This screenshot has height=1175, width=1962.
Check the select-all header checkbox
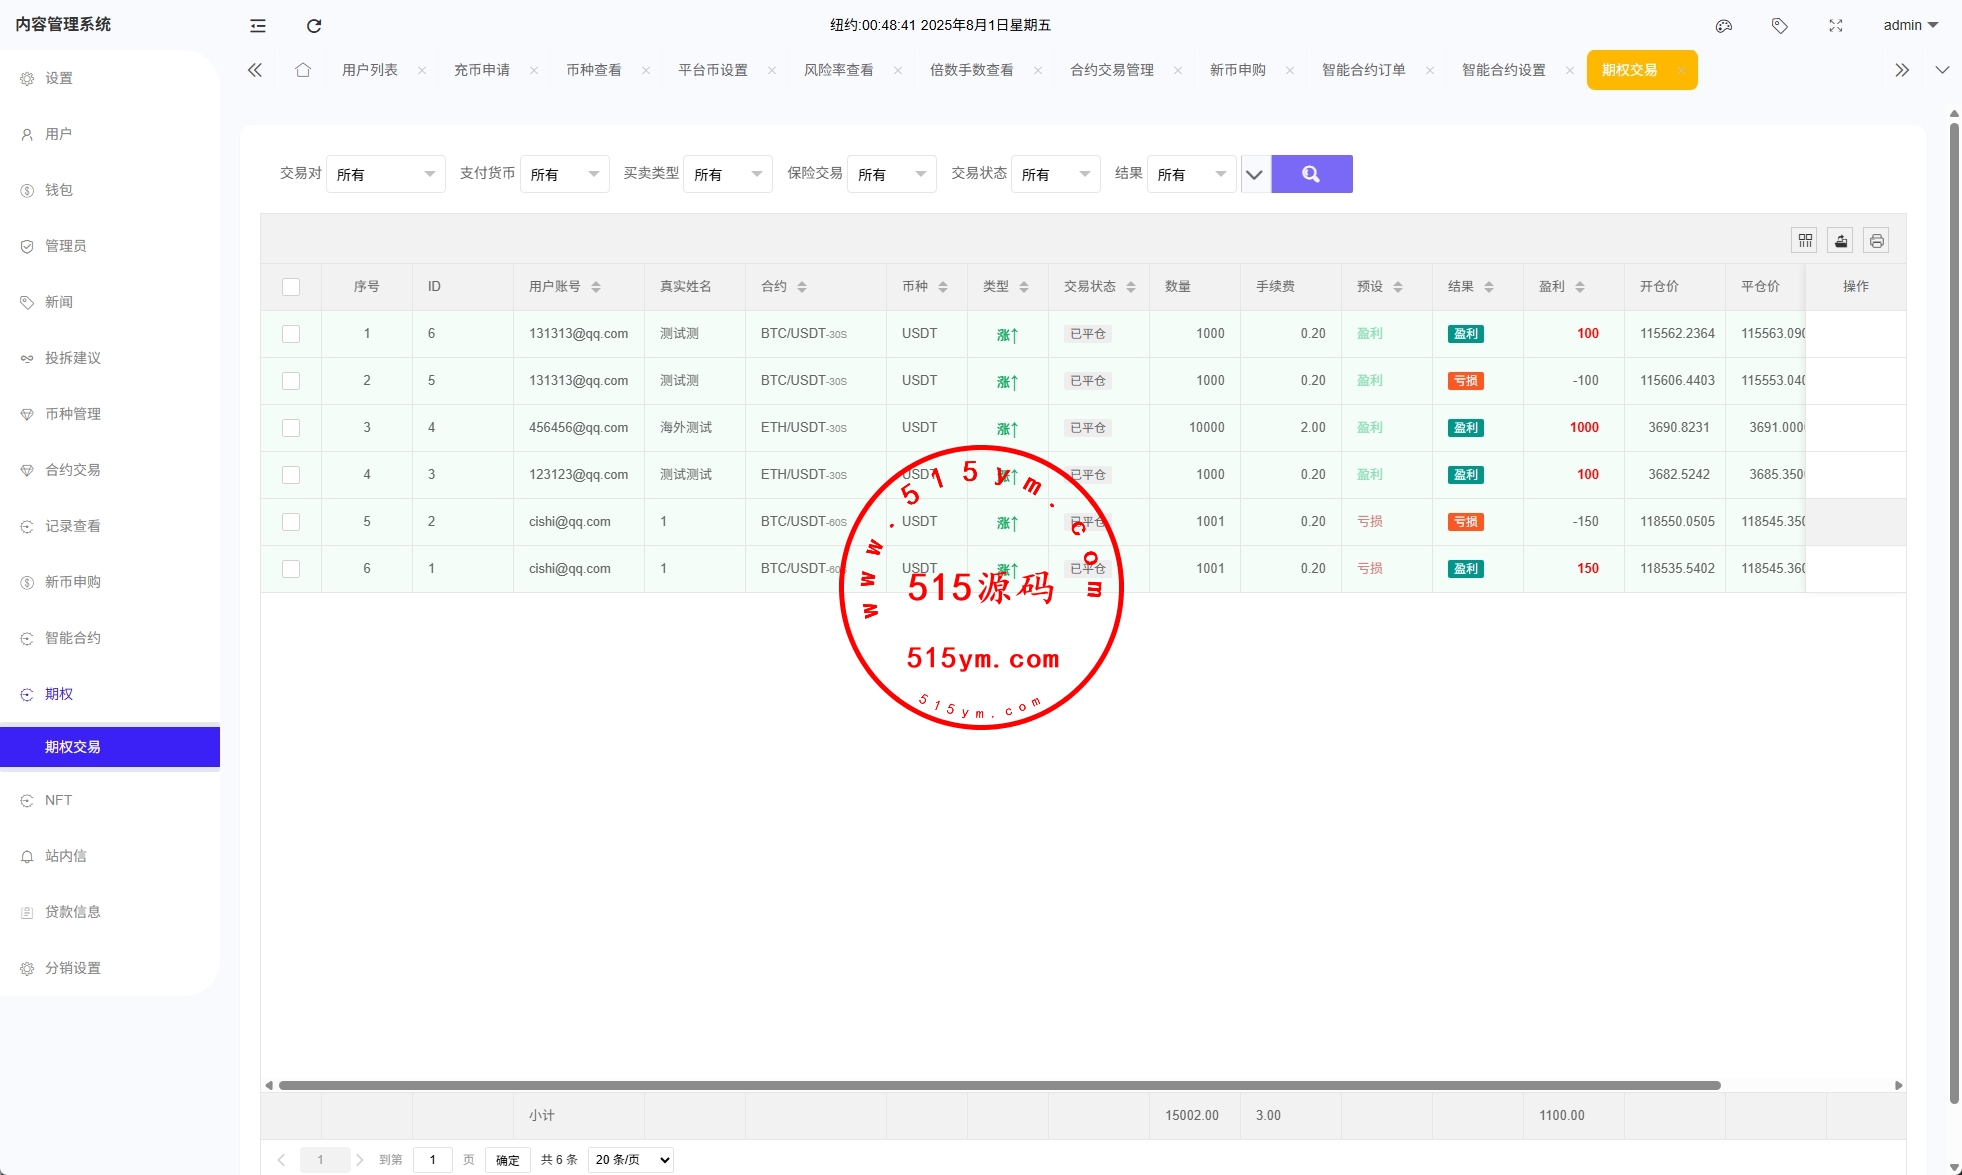(291, 287)
